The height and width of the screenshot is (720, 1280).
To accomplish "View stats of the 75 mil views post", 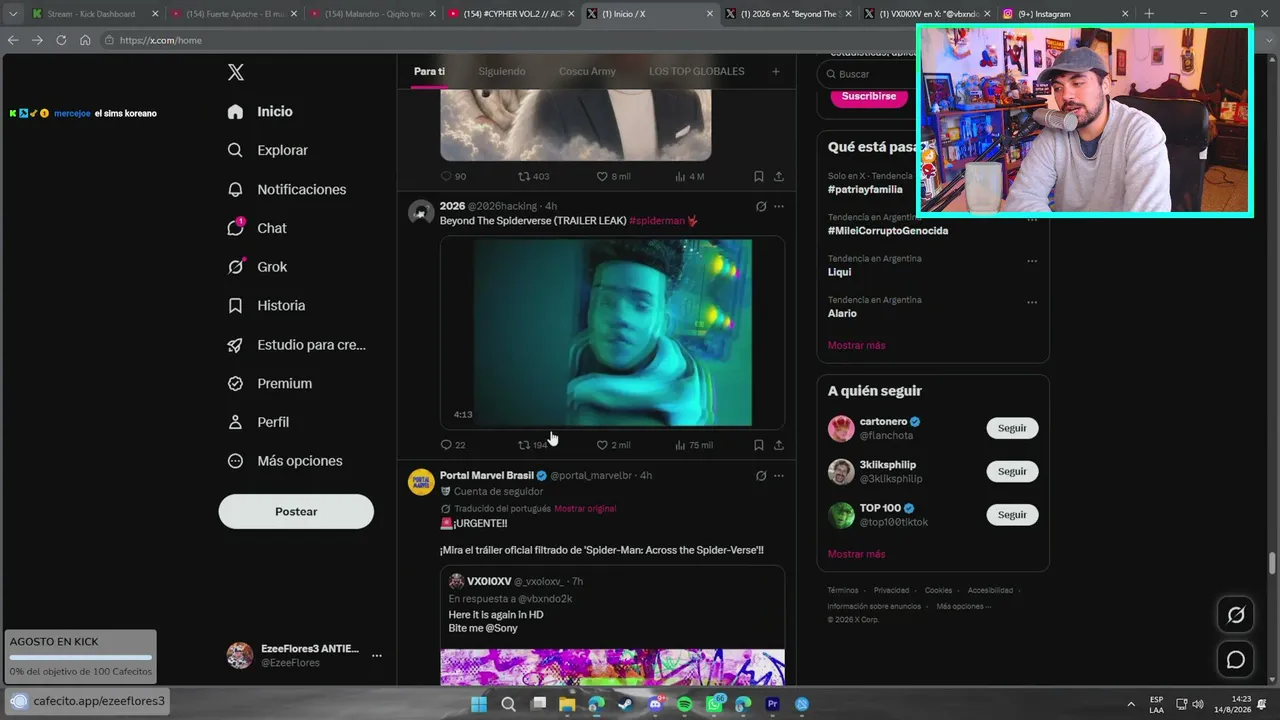I will pyautogui.click(x=694, y=445).
